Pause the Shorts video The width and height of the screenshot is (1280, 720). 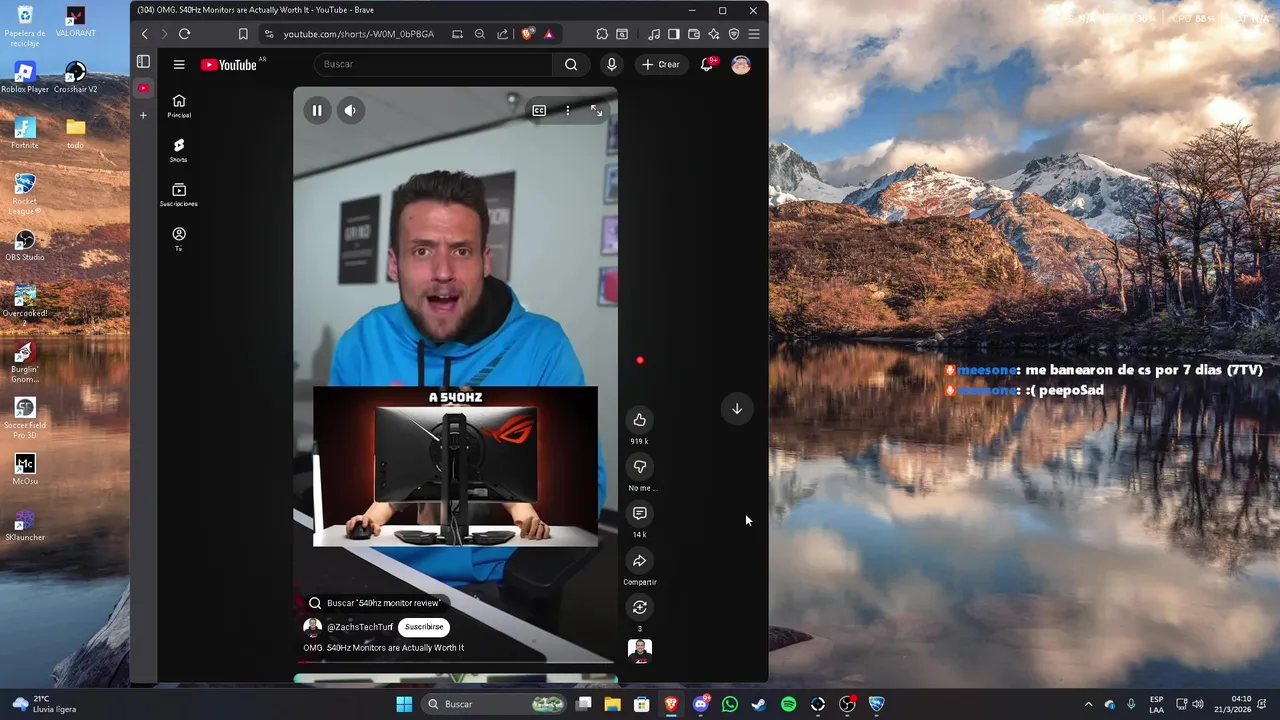317,111
